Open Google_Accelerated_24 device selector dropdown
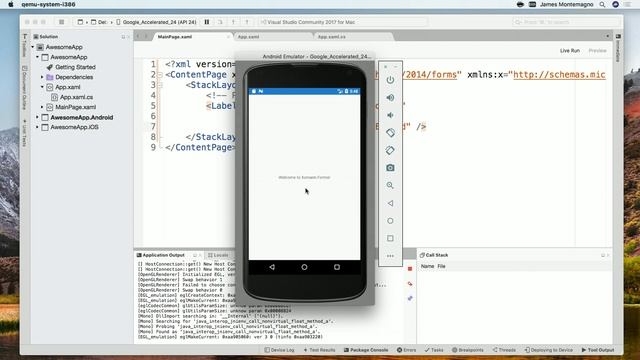Viewport: 640px width, 360px height. (x=156, y=22)
